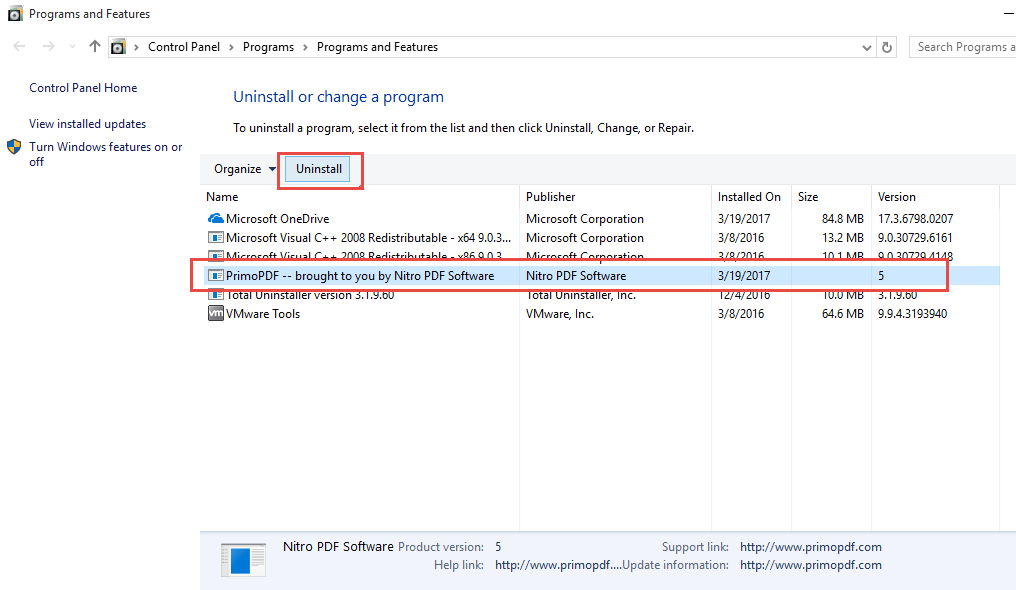This screenshot has height=590, width=1016.
Task: Click the Search Programs input field
Action: [x=963, y=47]
